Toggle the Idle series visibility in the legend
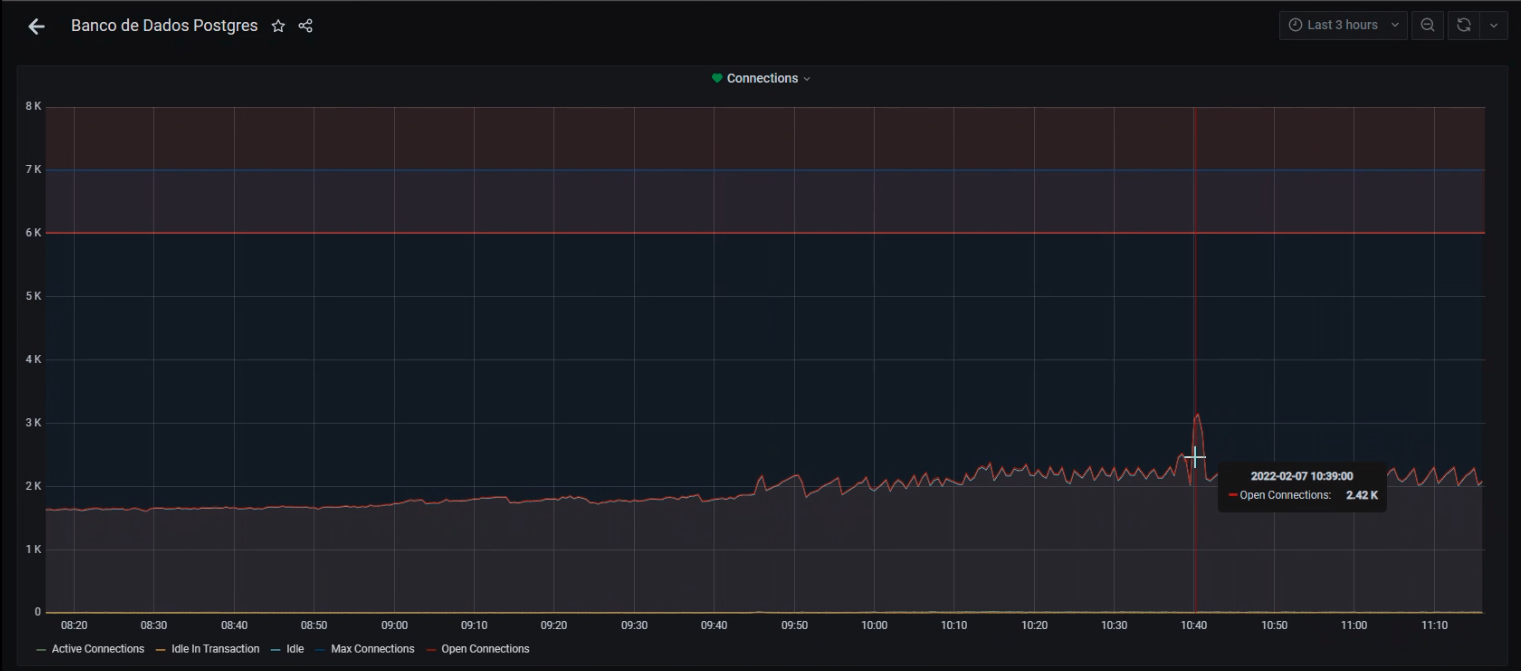 pos(294,649)
